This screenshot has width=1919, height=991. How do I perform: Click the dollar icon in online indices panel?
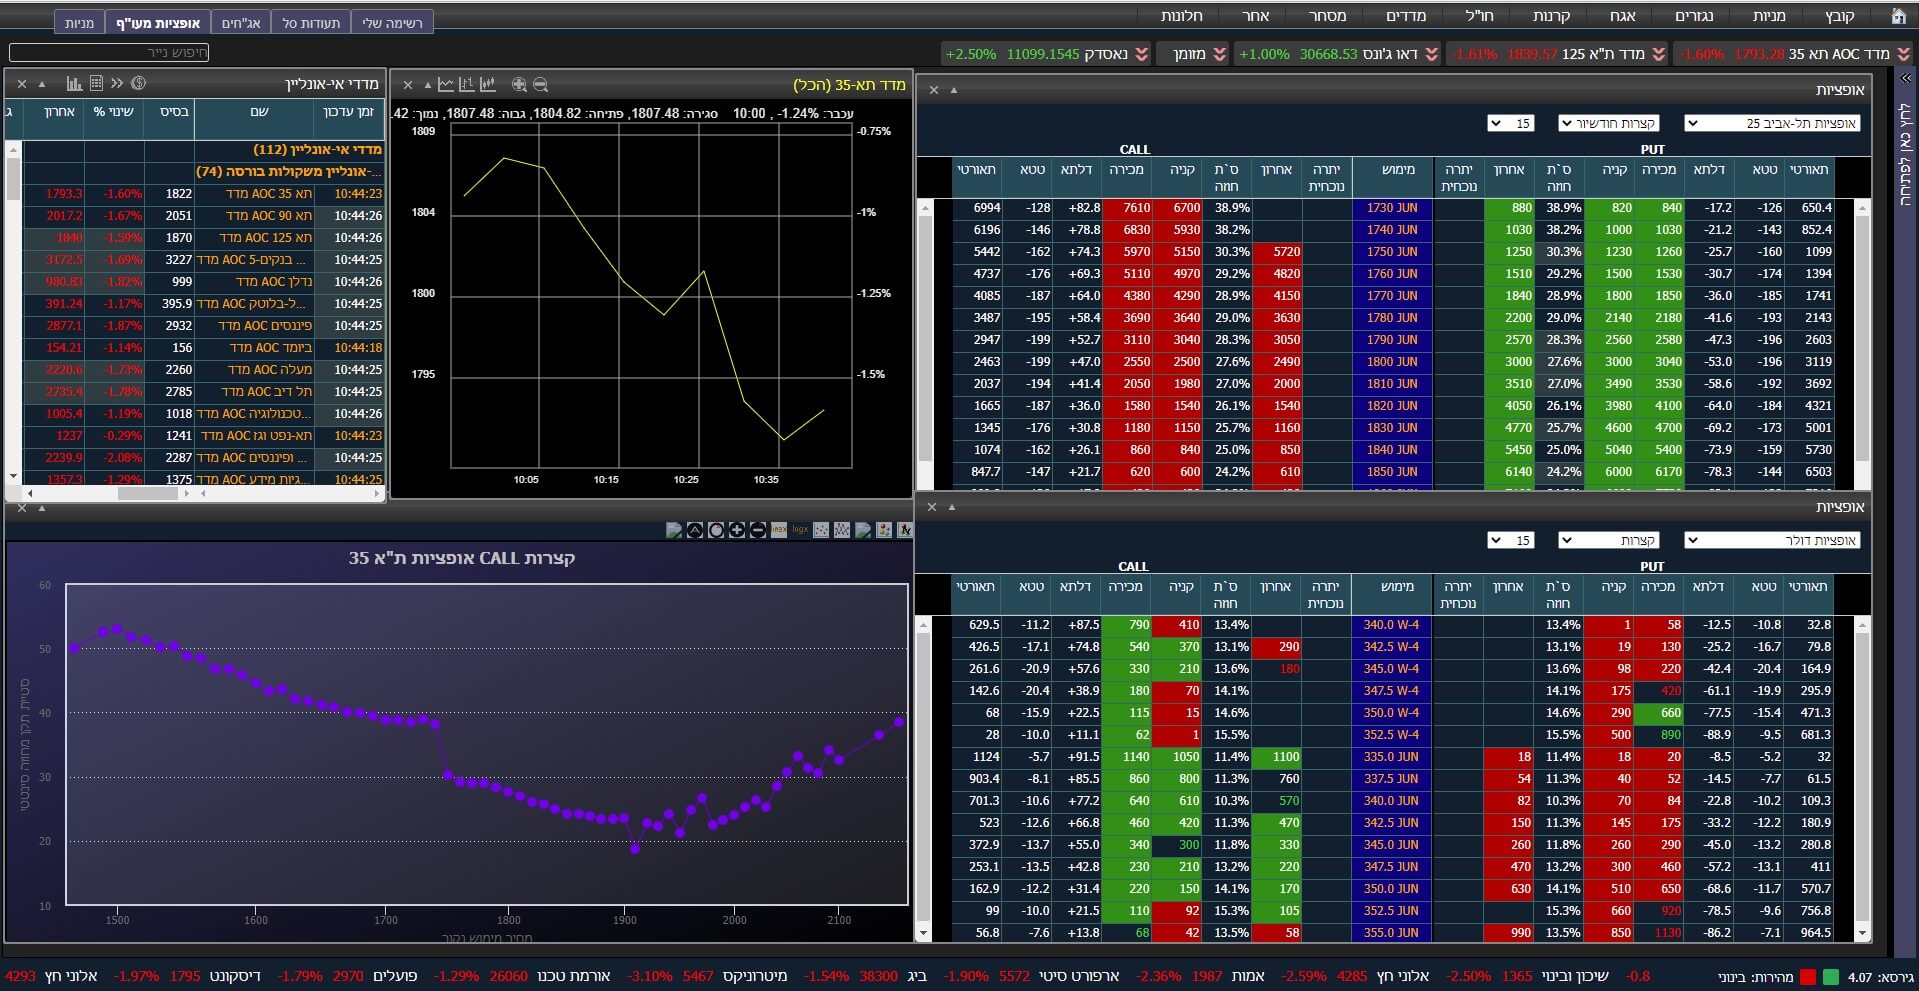[x=139, y=84]
